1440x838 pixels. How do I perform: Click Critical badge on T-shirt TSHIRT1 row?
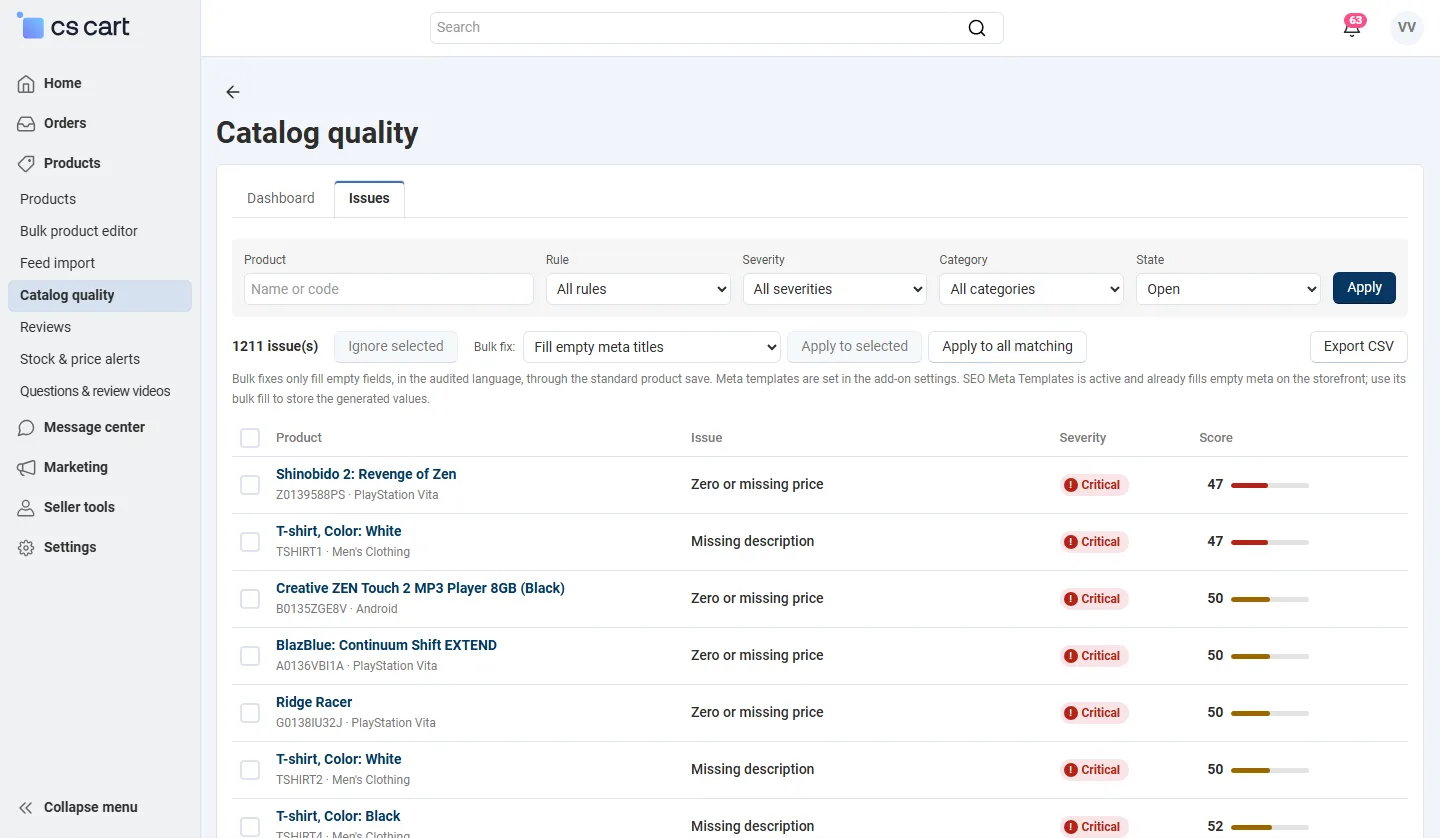click(1094, 542)
